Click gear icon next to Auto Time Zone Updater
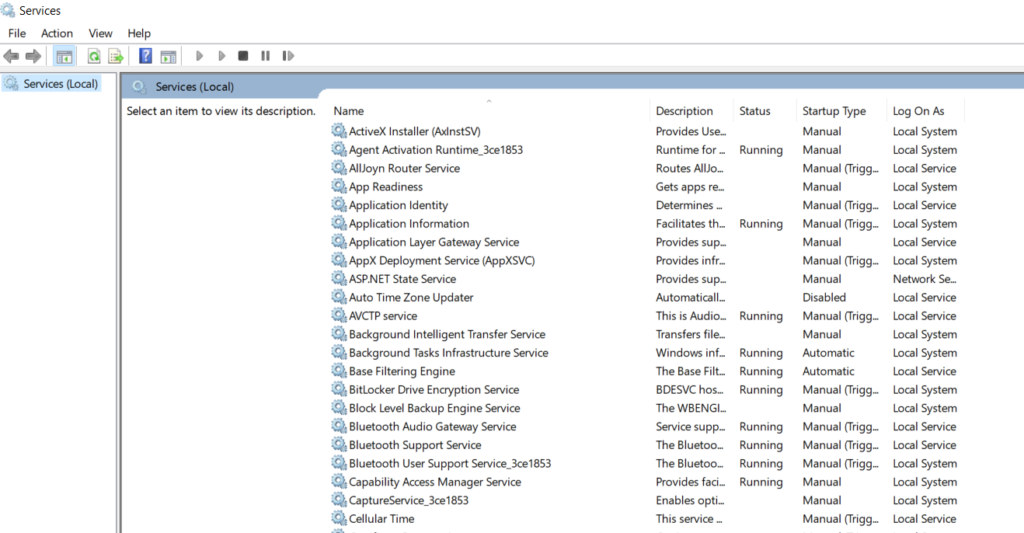The width and height of the screenshot is (1024, 533). point(338,297)
